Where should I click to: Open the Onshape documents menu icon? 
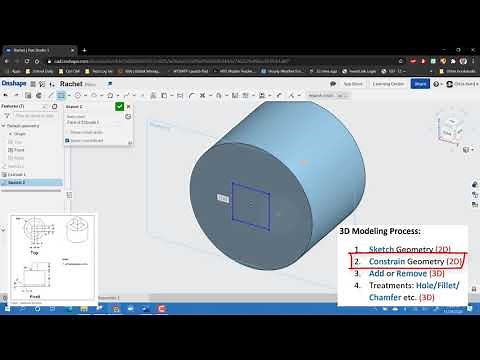click(x=33, y=84)
